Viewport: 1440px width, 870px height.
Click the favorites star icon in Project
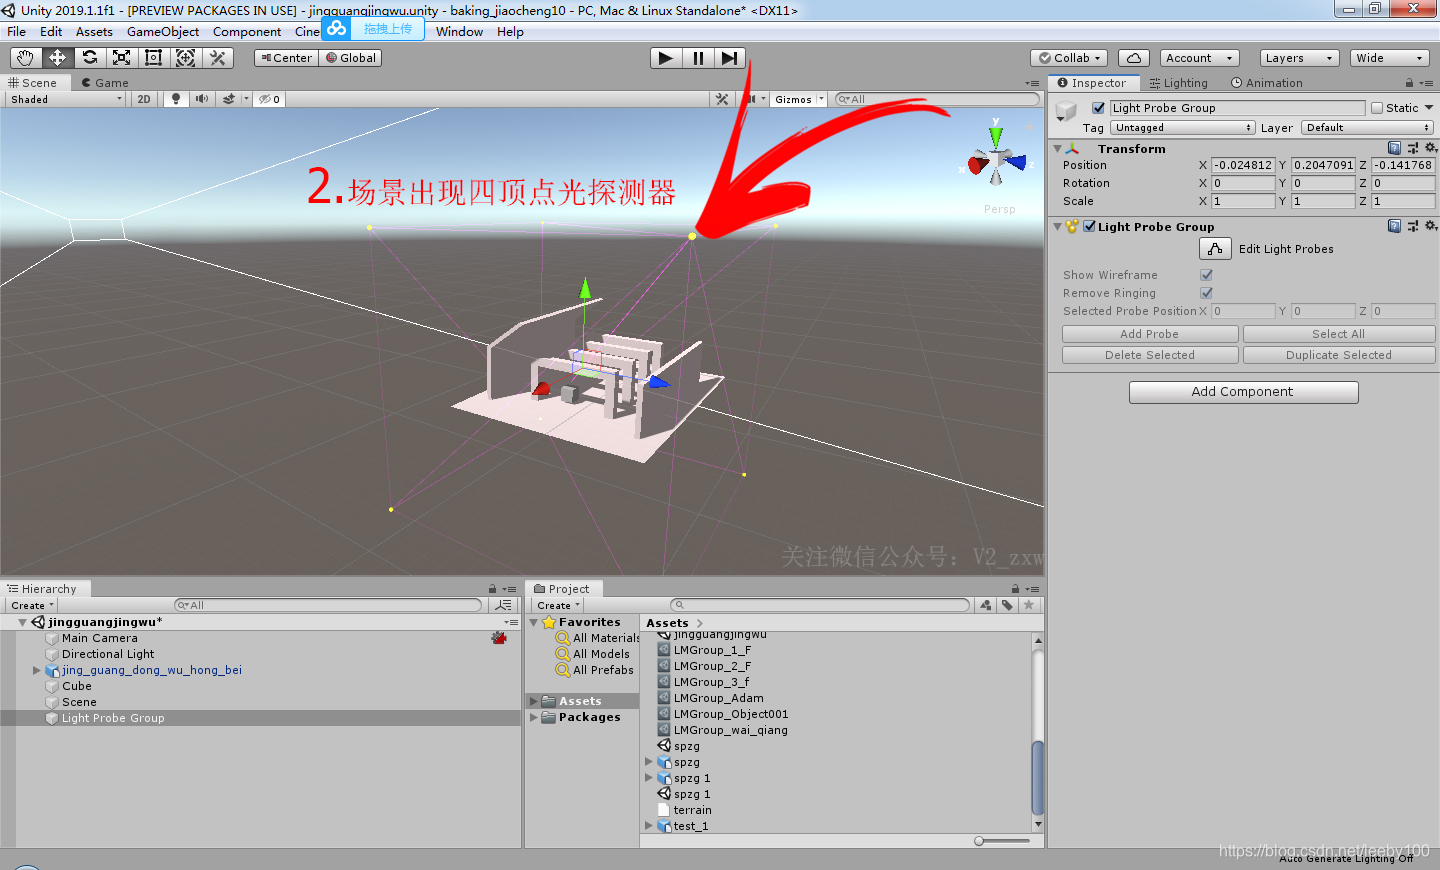(x=1028, y=605)
